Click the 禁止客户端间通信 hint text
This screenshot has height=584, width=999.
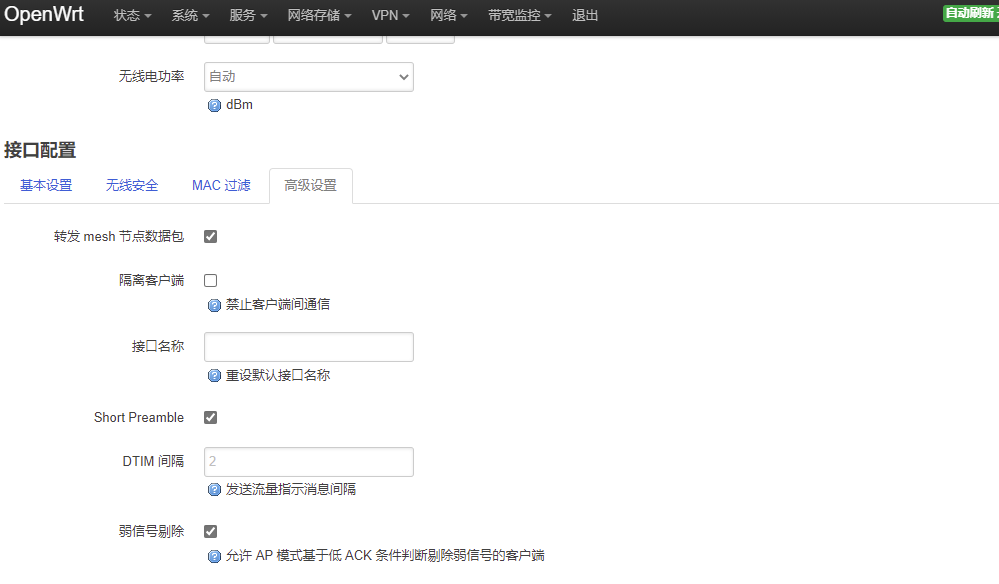278,304
